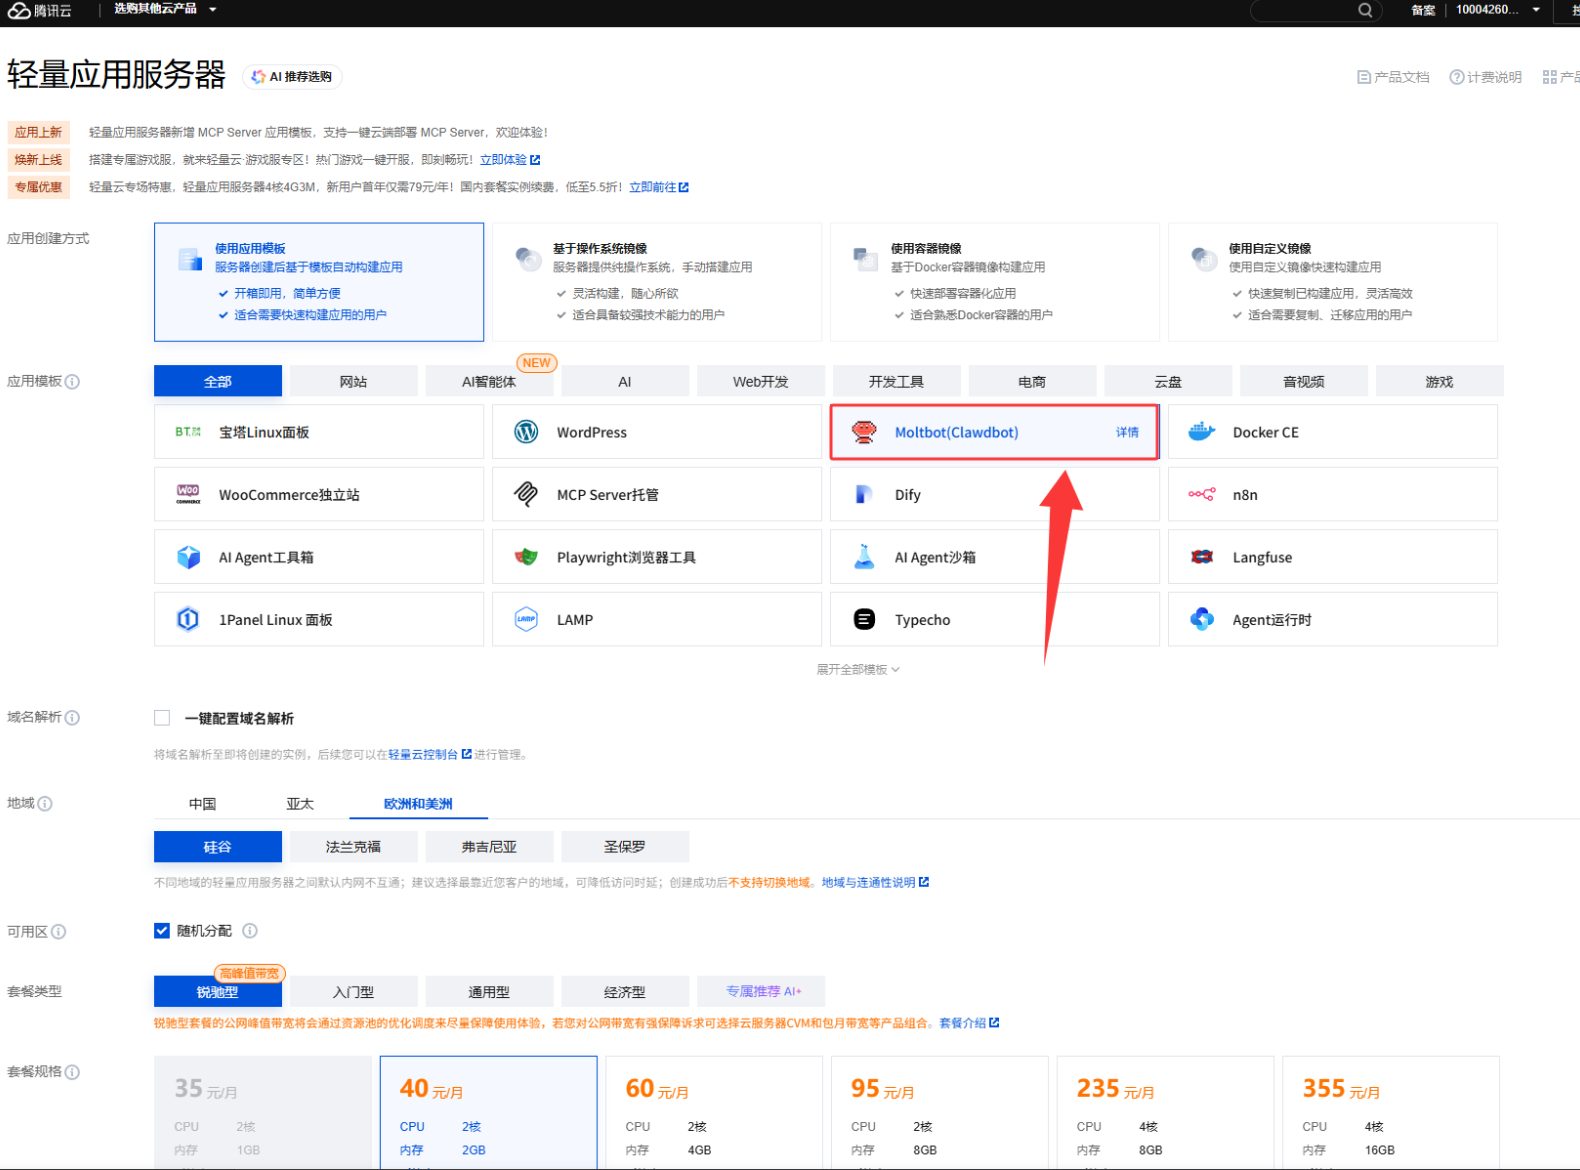Select the 圣保罗 region button

click(x=625, y=846)
